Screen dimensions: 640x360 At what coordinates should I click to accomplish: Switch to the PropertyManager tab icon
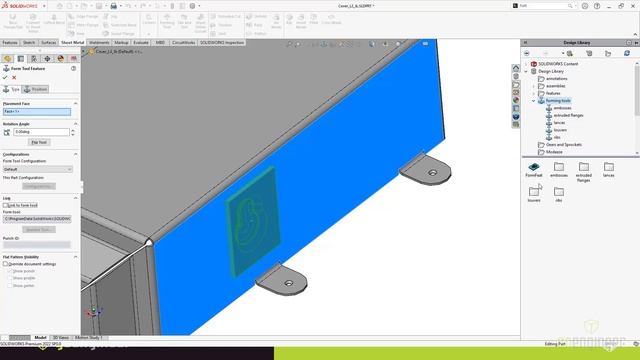[21, 59]
